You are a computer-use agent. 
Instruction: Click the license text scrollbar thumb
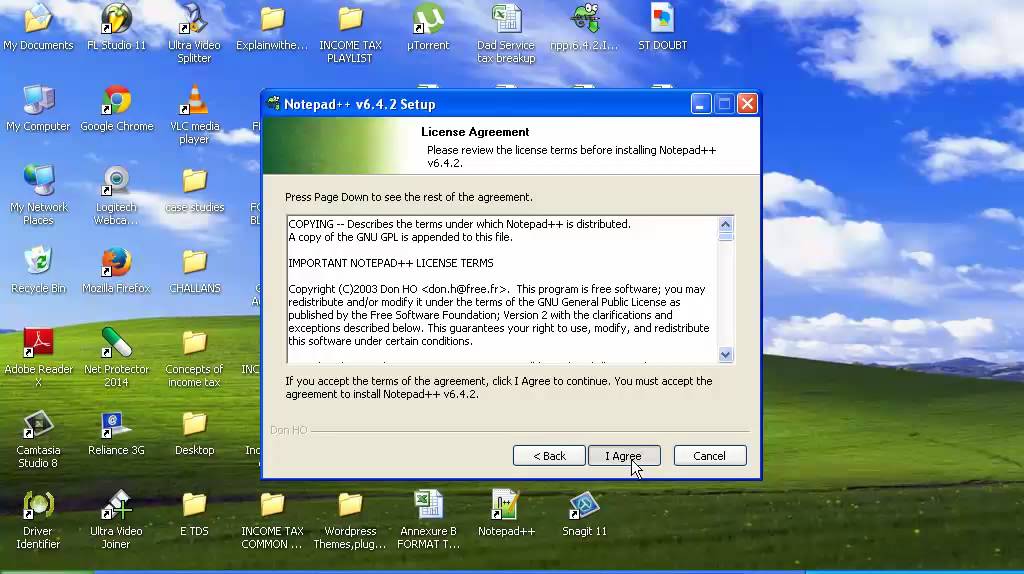tap(725, 236)
